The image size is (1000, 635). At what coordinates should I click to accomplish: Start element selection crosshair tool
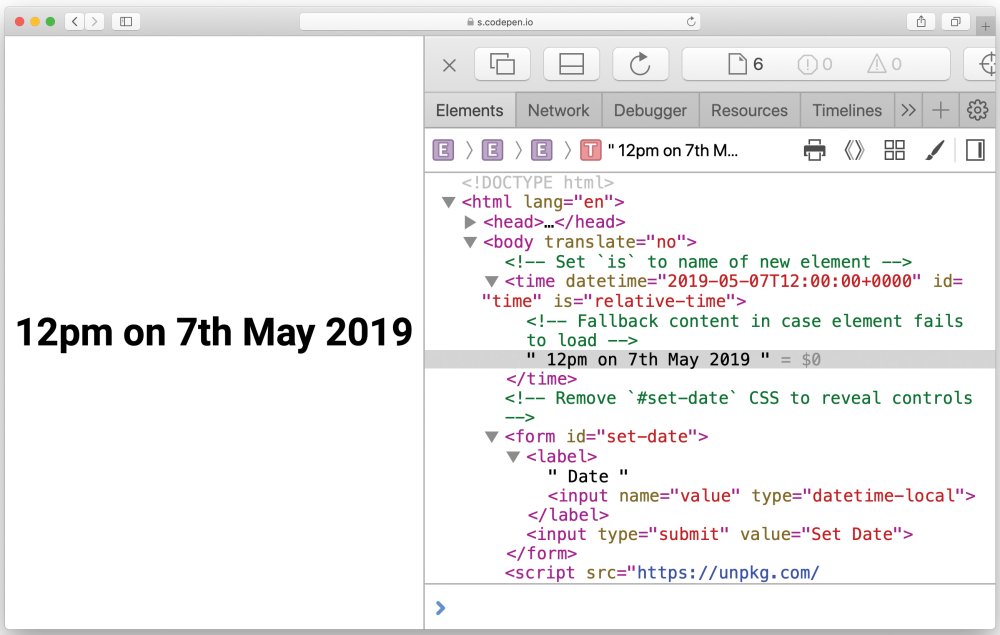point(986,64)
